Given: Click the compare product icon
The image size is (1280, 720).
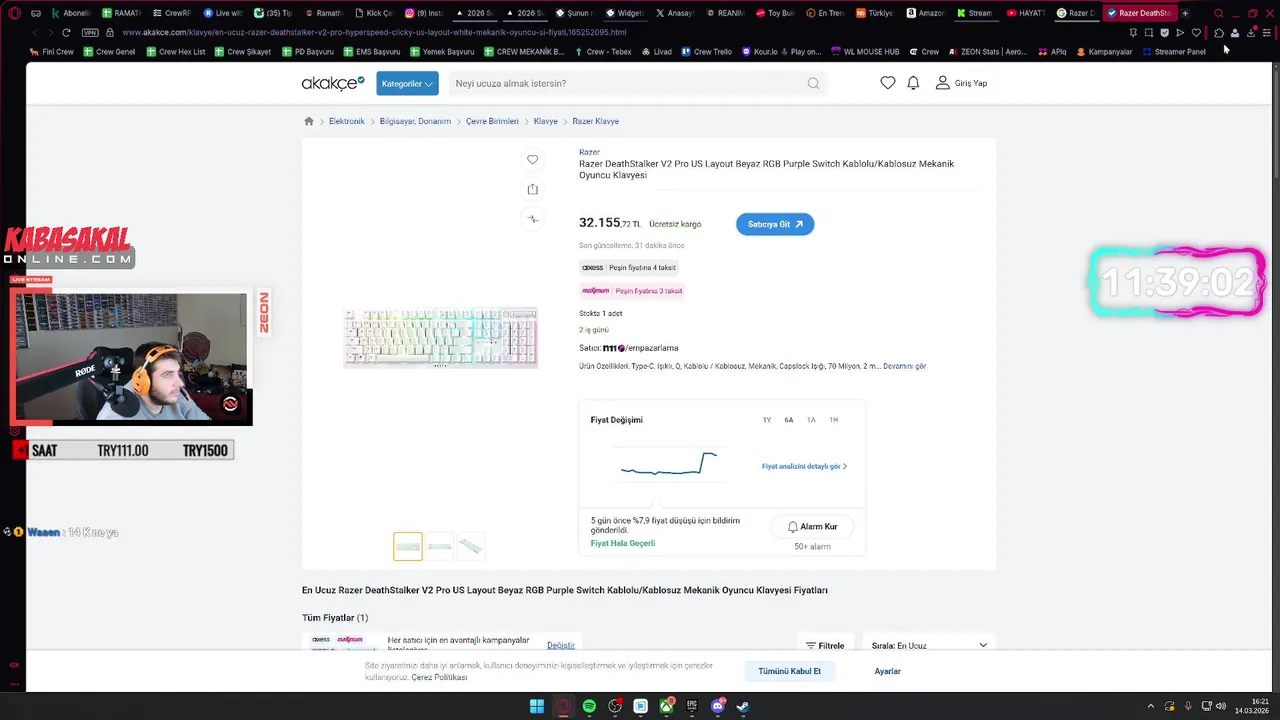Looking at the screenshot, I should pyautogui.click(x=532, y=219).
